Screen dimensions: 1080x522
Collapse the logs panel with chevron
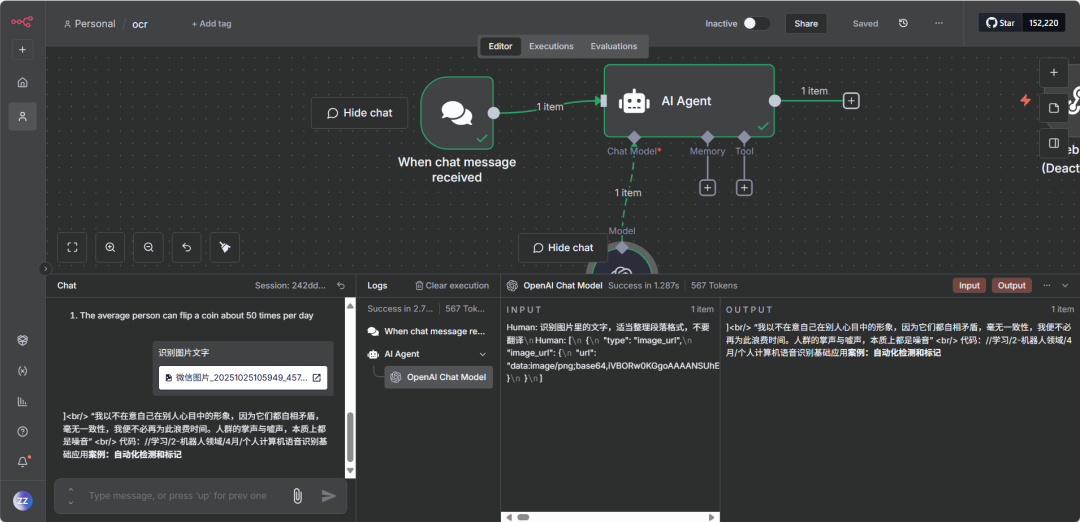click(1067, 285)
